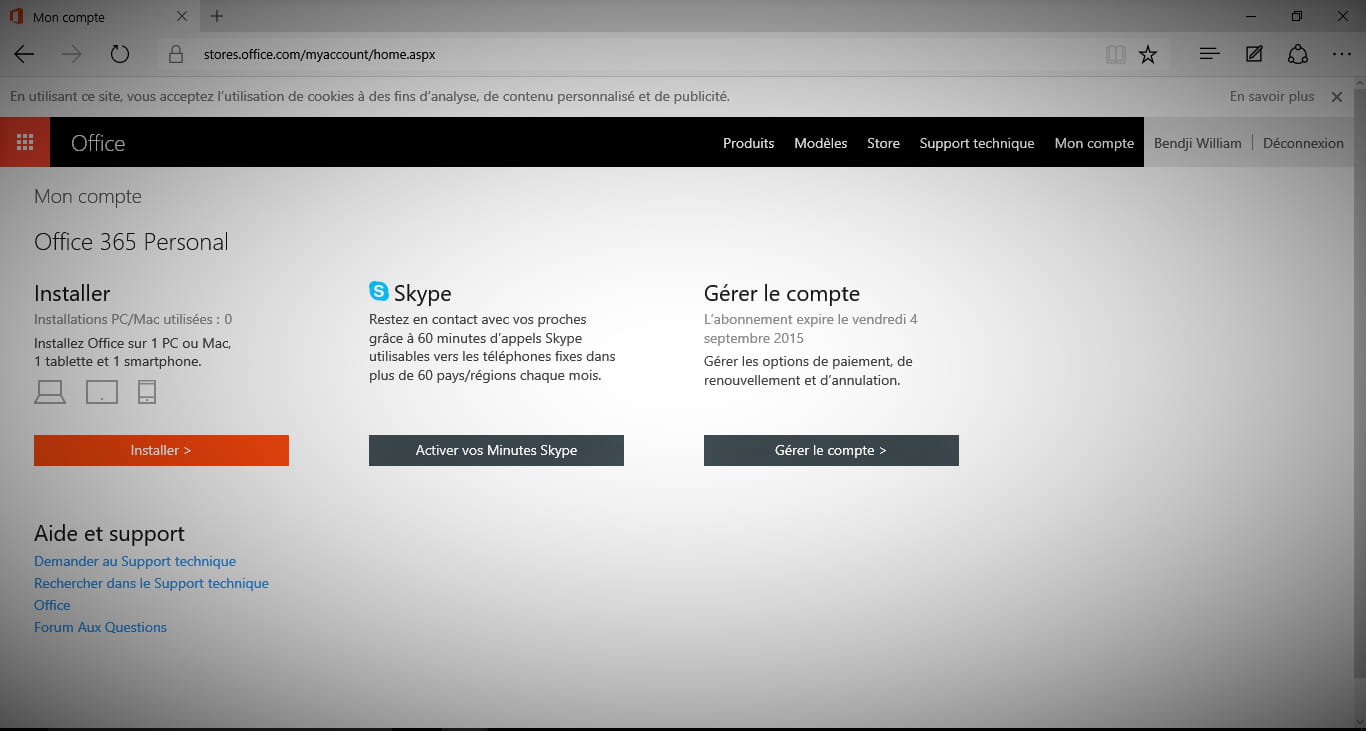Click the Share icon in browser toolbar
The image size is (1366, 731).
1298,54
